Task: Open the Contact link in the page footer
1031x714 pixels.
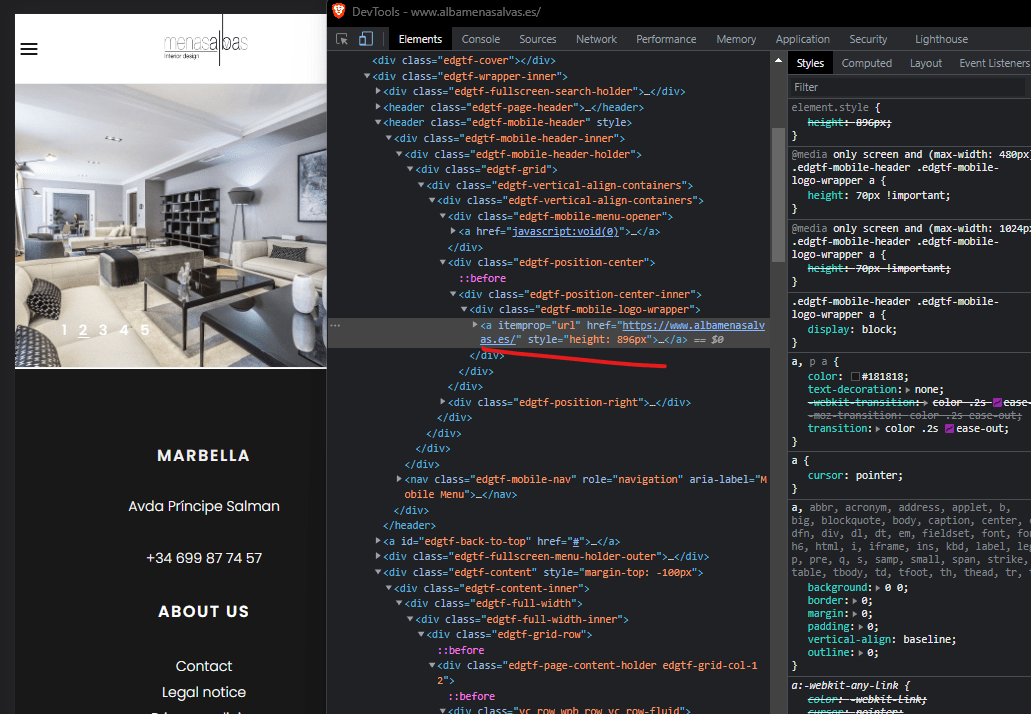Action: click(204, 666)
